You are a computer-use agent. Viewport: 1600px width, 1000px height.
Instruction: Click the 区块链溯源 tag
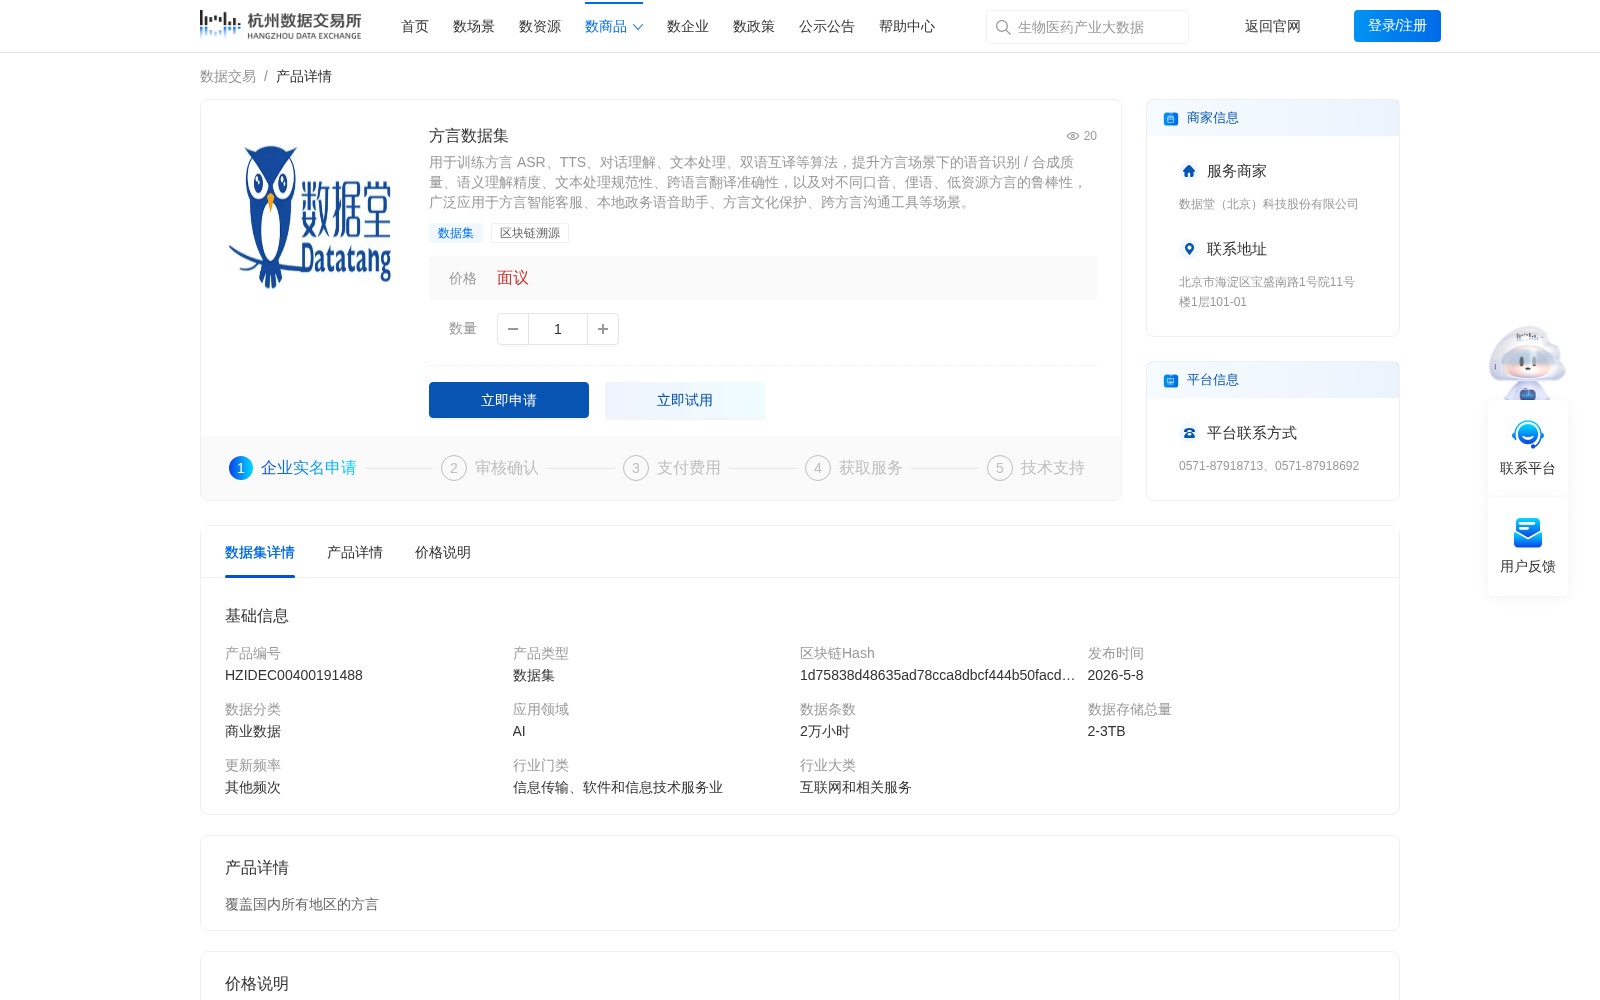(530, 233)
